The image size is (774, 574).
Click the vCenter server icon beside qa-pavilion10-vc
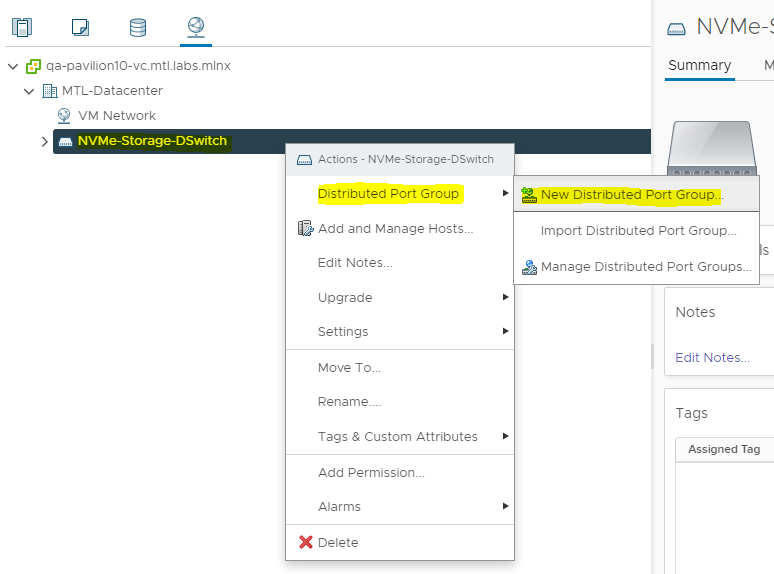pos(34,66)
